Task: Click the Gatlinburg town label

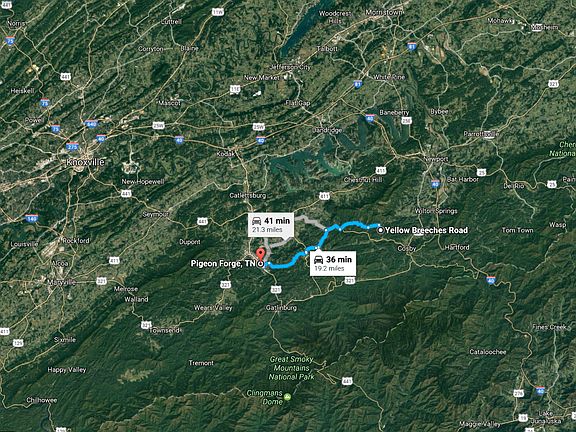Action: pyautogui.click(x=281, y=308)
